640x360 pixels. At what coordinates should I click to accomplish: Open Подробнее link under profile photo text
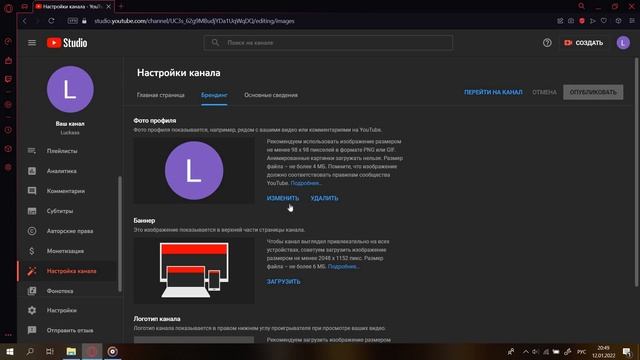[306, 183]
